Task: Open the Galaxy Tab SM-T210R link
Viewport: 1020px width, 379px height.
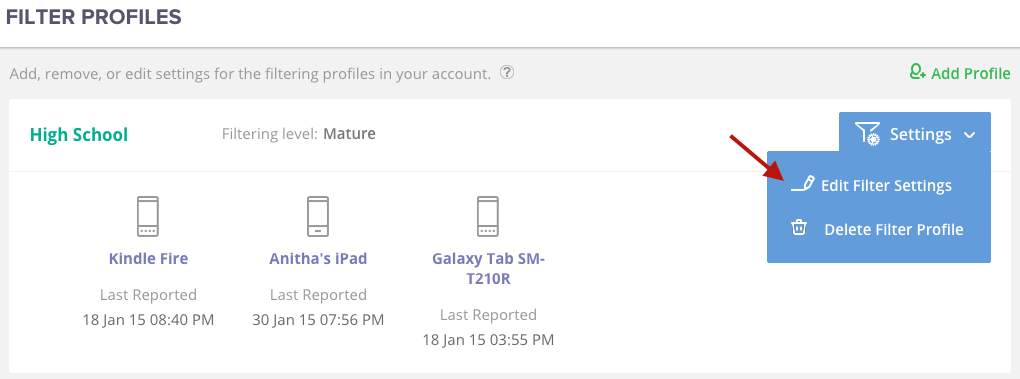Action: [488, 268]
